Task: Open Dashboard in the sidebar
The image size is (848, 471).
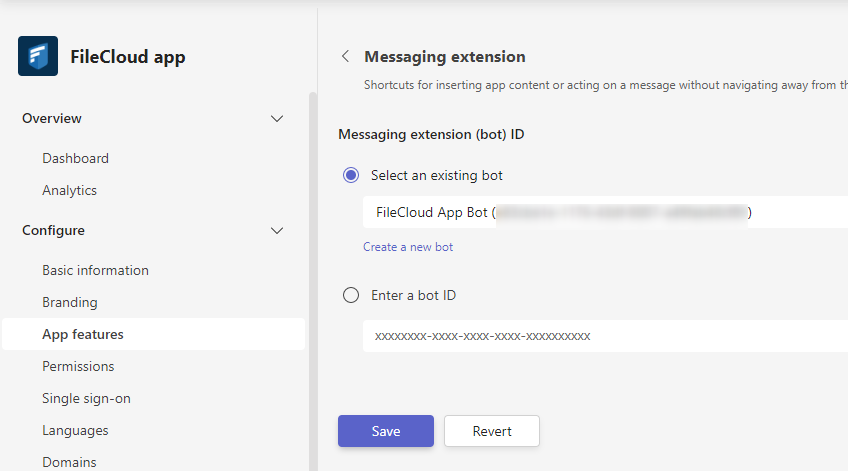Action: (75, 158)
